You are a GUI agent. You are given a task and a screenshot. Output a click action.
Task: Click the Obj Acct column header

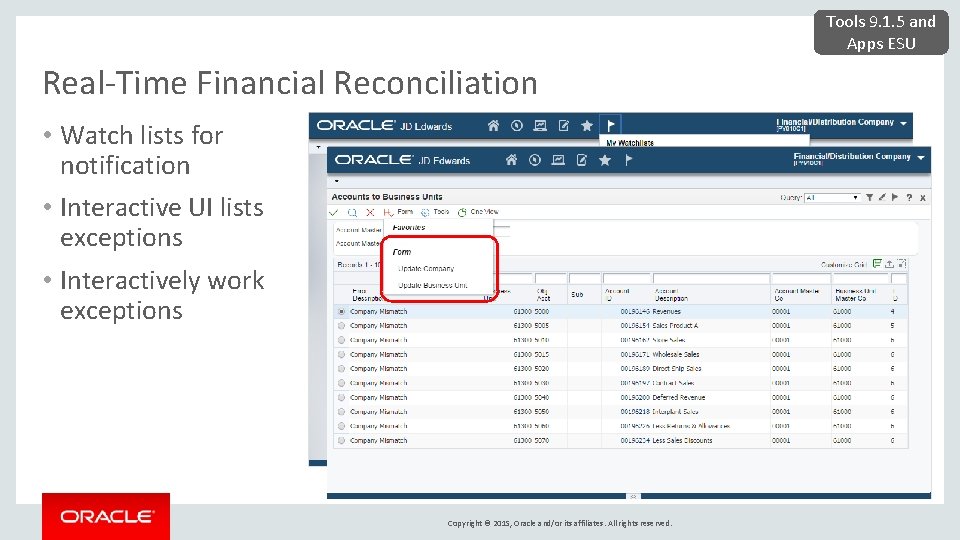542,294
